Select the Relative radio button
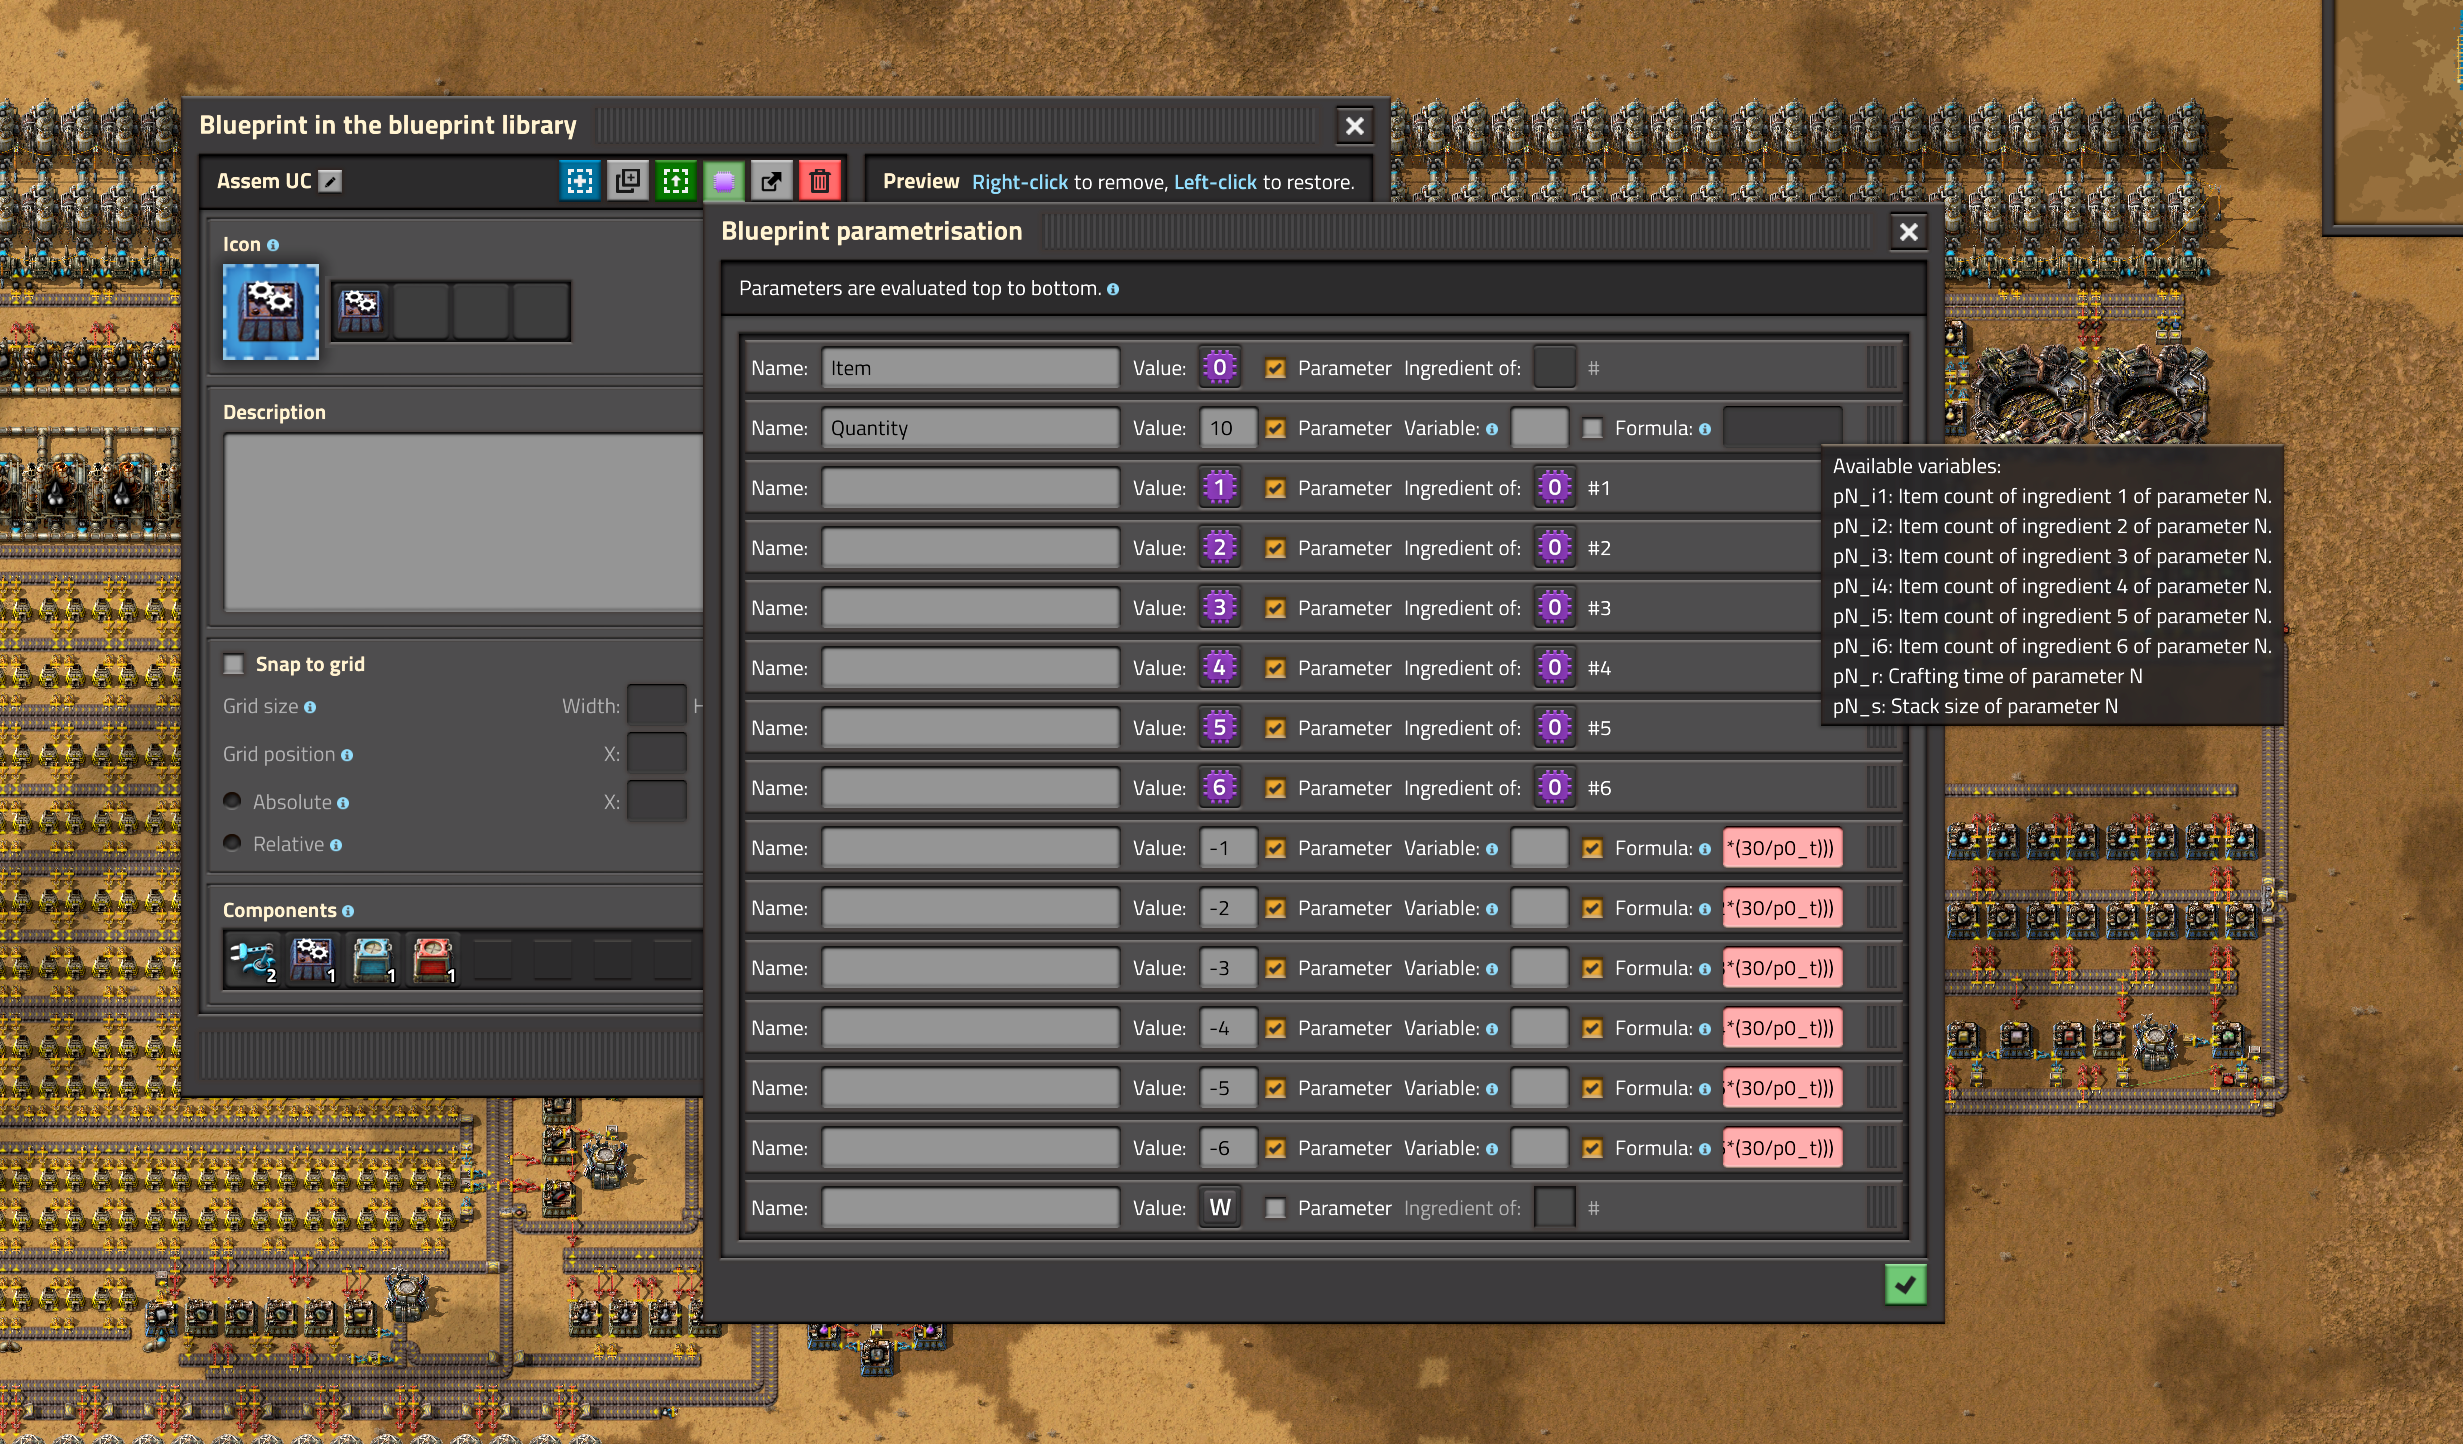 click(232, 843)
